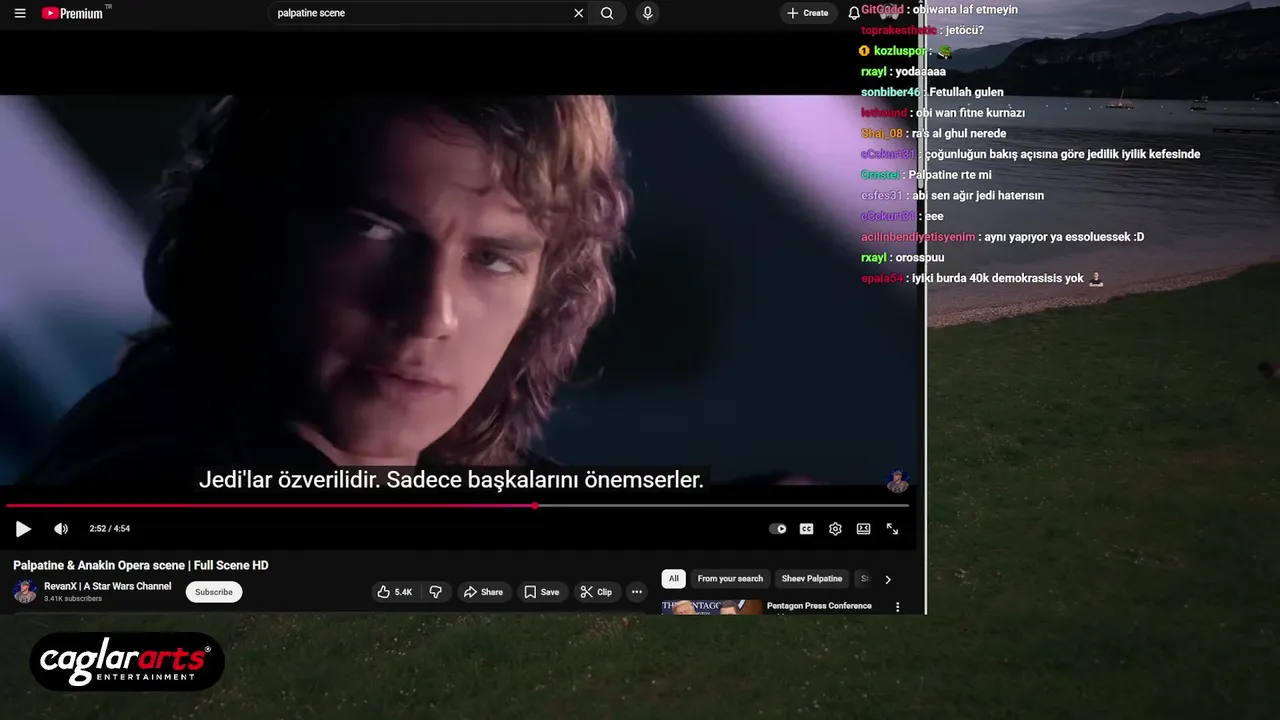Viewport: 1280px width, 720px height.
Task: Switch to theater mode
Action: 863,529
